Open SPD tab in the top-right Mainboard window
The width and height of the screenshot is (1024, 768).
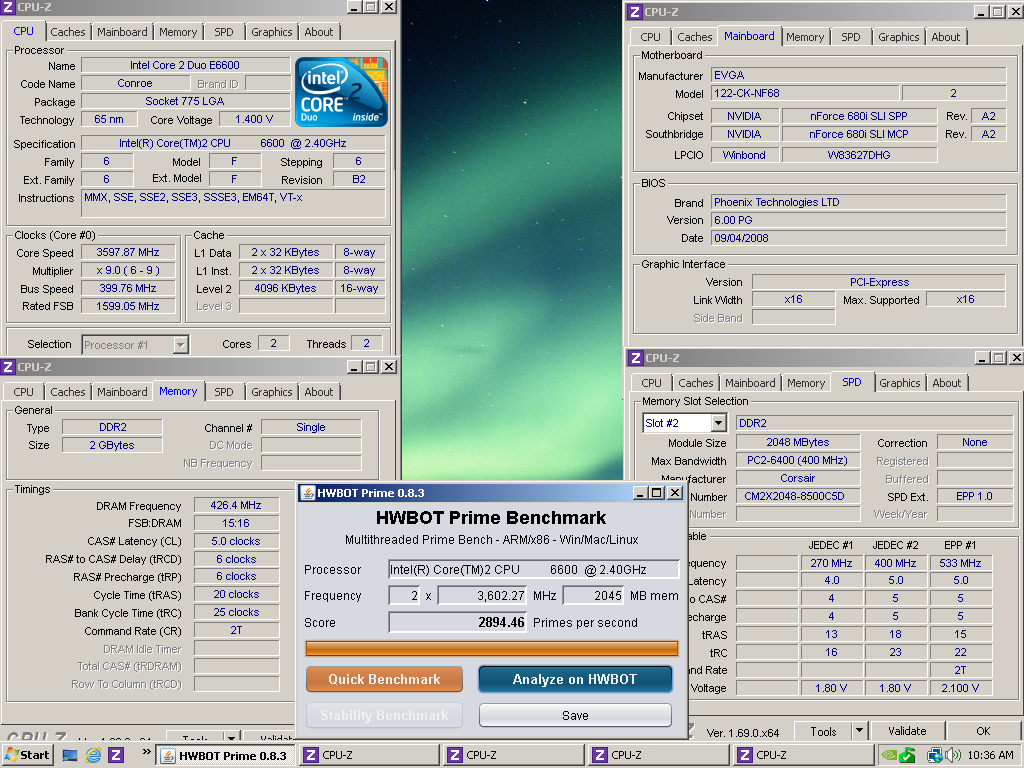tap(850, 37)
